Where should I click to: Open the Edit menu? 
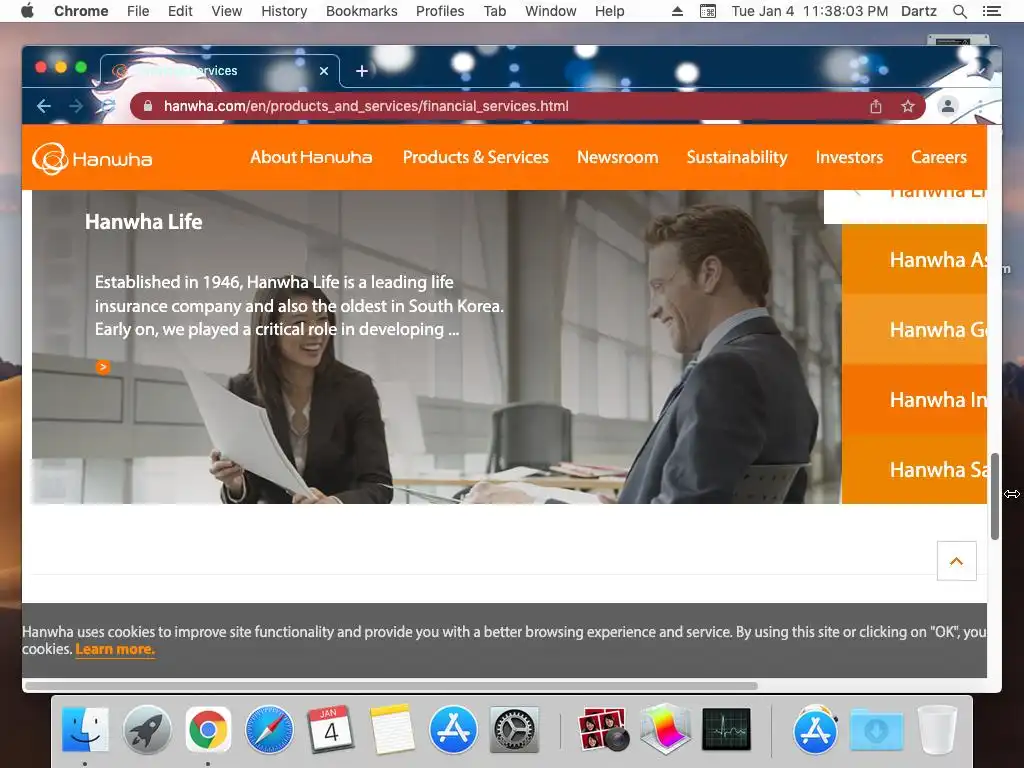(x=180, y=11)
